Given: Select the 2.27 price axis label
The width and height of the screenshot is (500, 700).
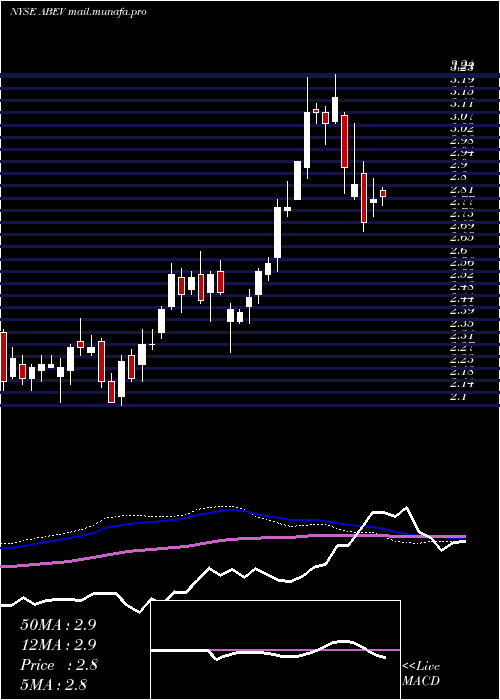Looking at the screenshot, I should point(462,347).
